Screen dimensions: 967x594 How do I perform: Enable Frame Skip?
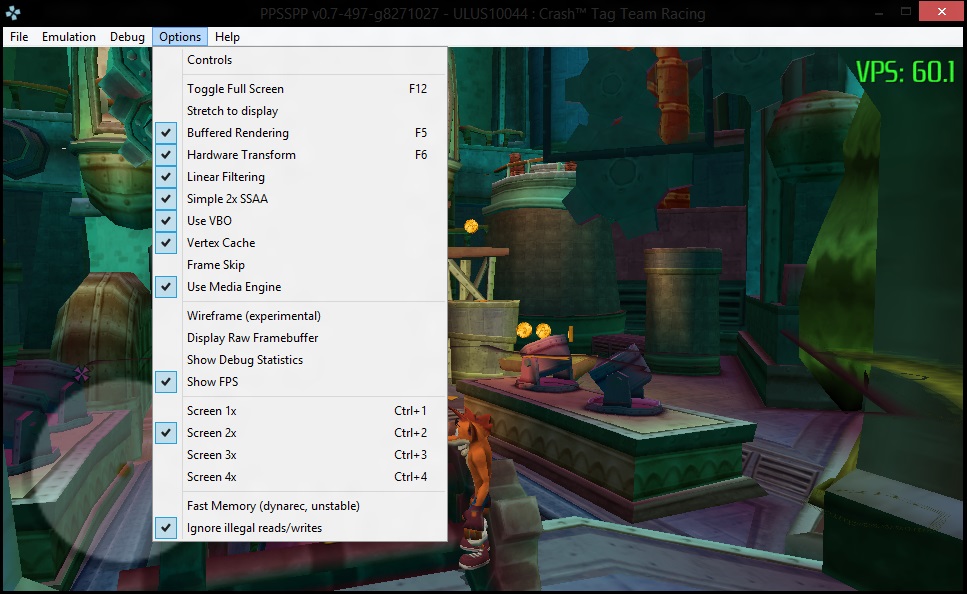[215, 265]
